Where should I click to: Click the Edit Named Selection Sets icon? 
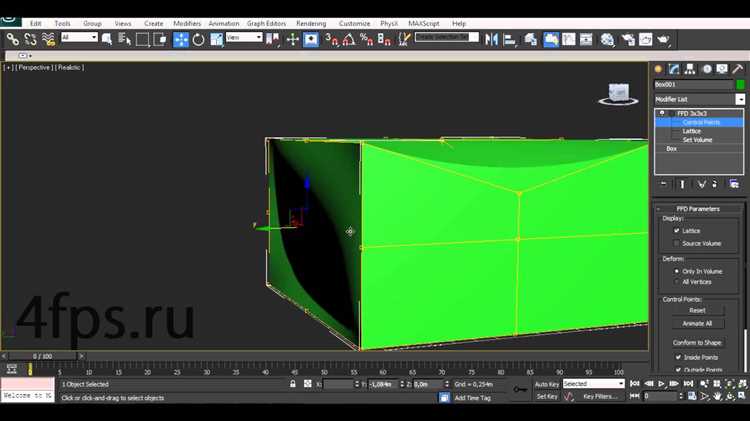coord(404,39)
